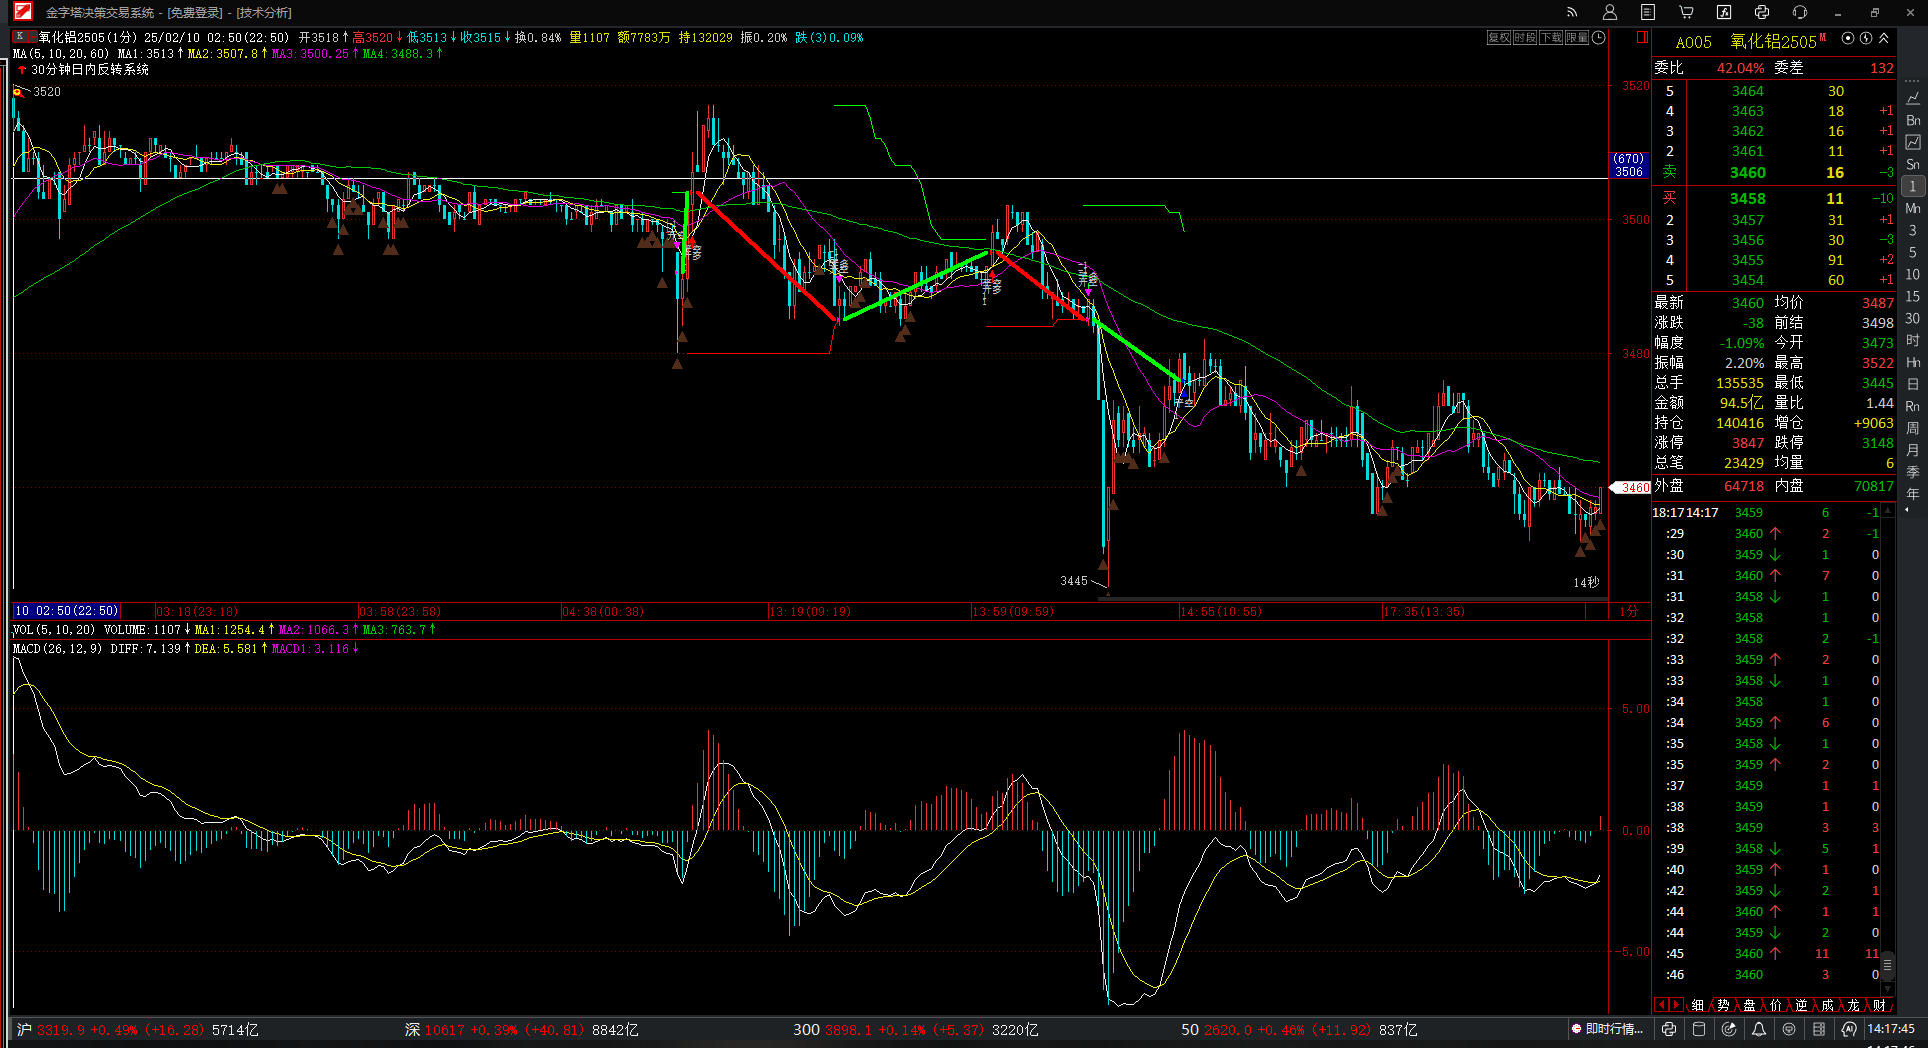Click the clock icon beside 限量

click(x=1599, y=38)
